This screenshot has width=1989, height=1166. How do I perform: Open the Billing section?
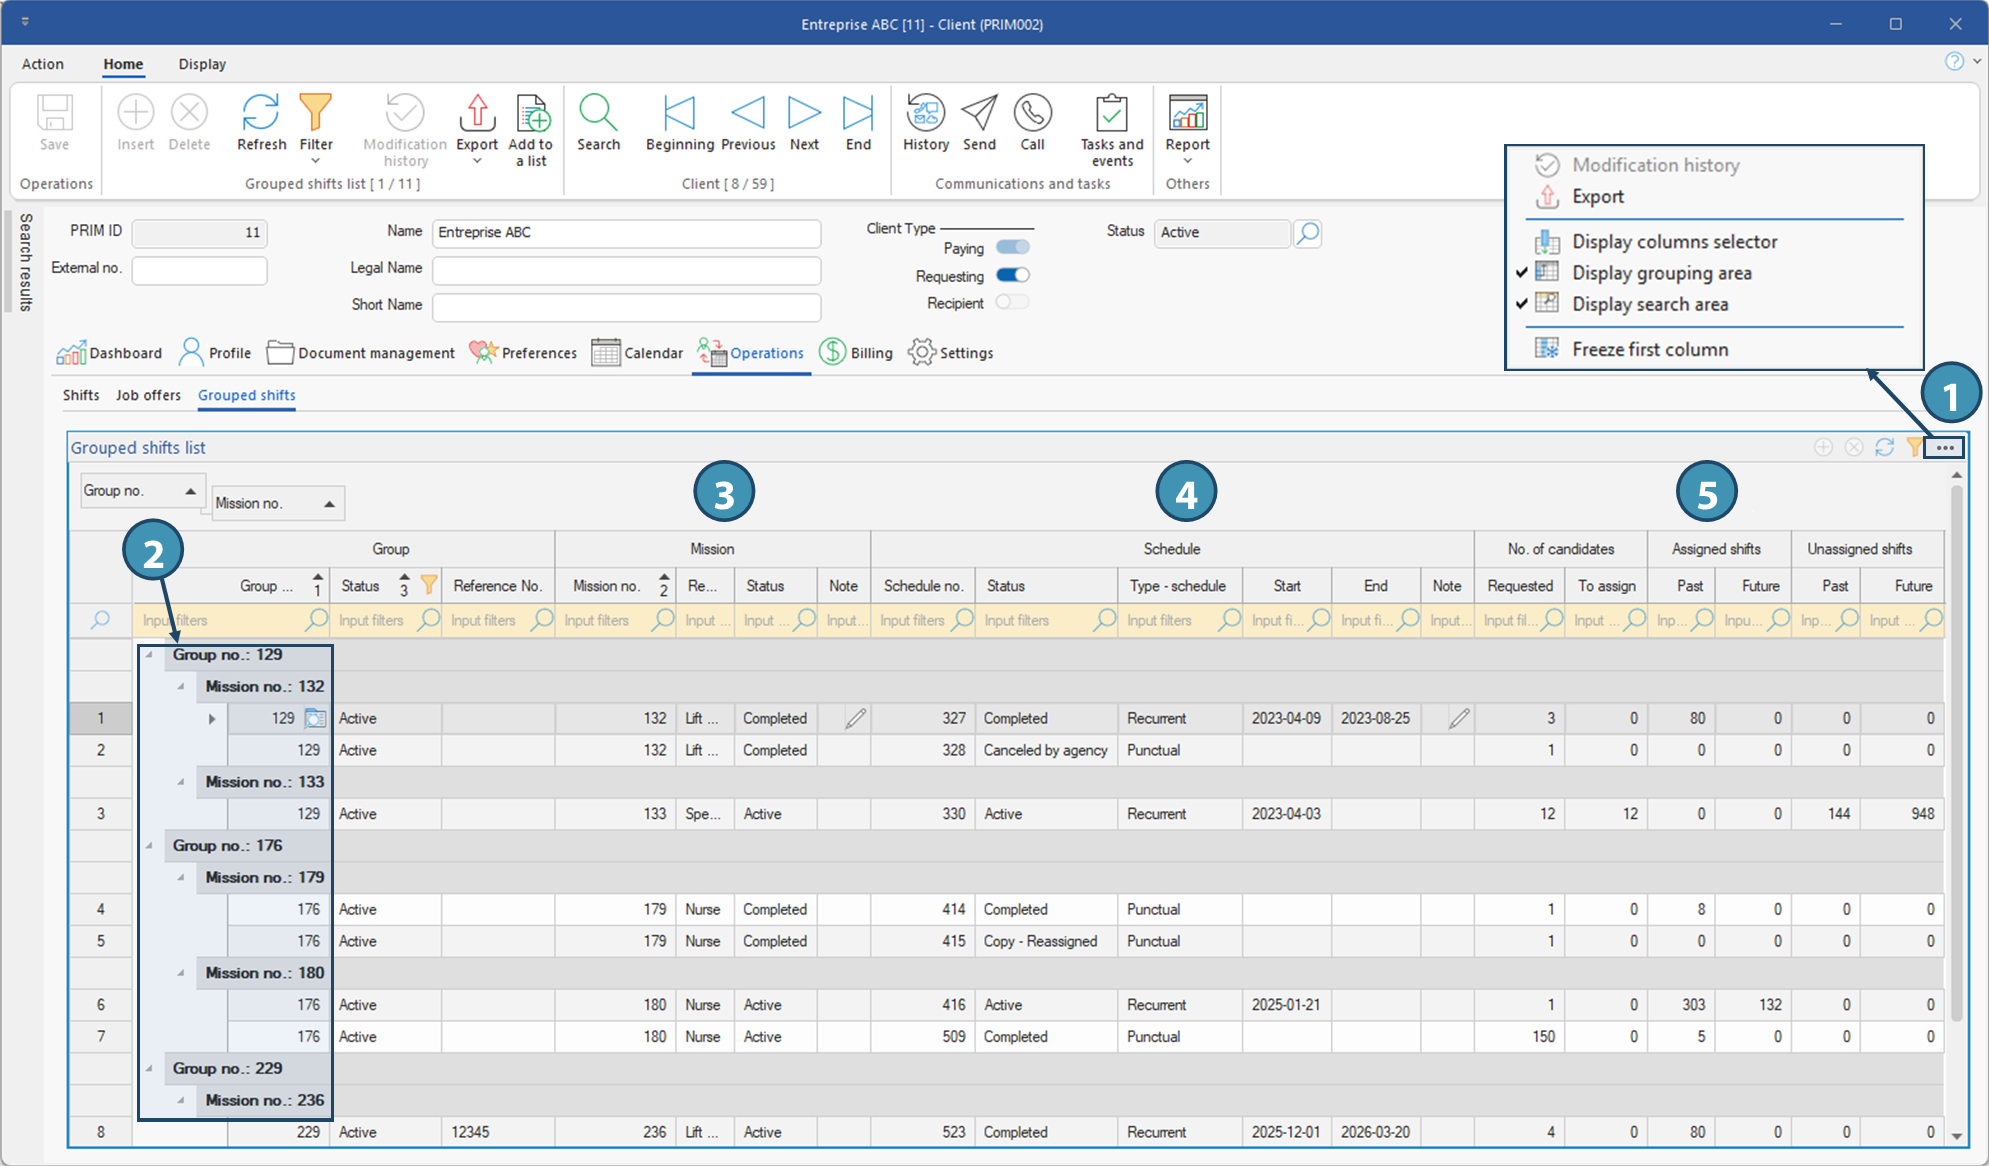point(856,353)
